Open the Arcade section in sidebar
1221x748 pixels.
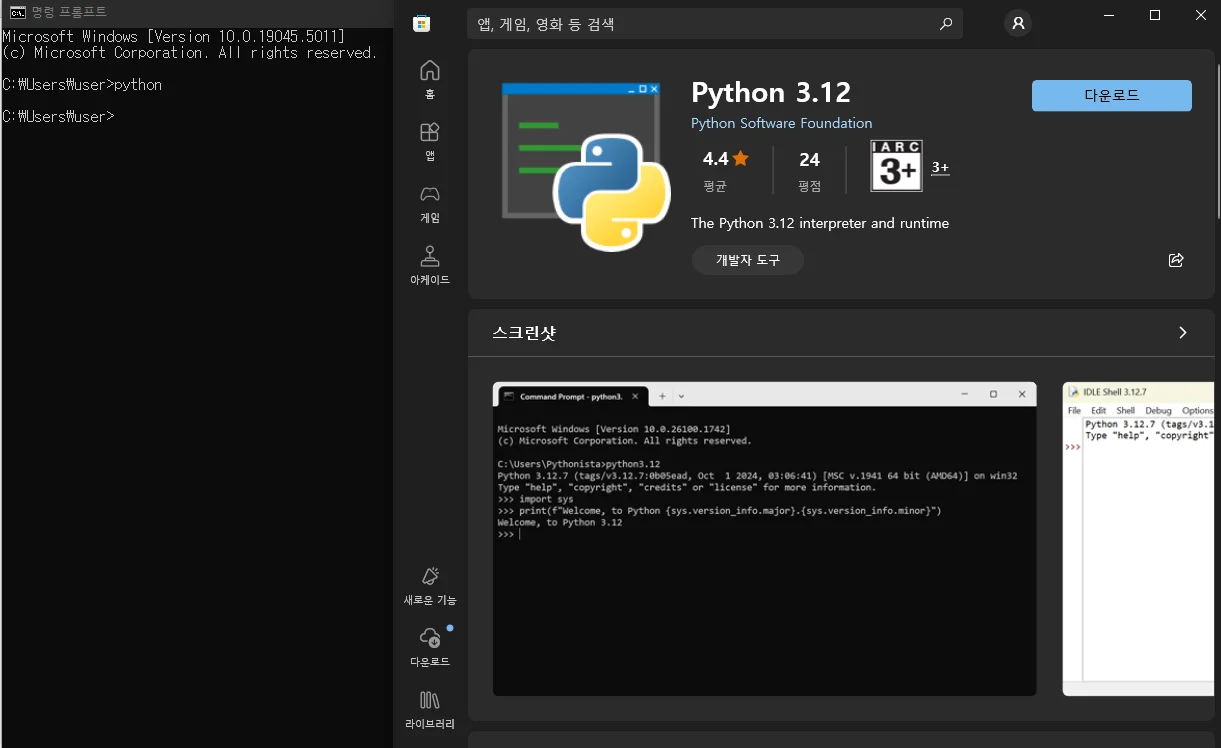[430, 266]
